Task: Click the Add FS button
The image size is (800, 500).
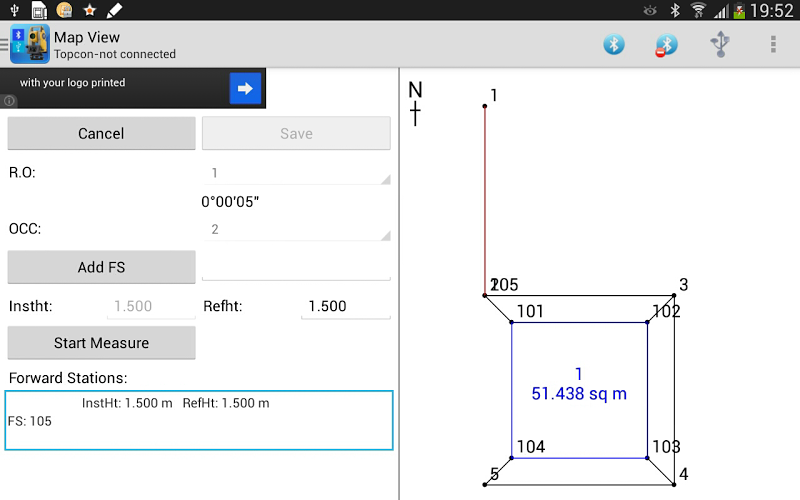Action: [x=102, y=267]
